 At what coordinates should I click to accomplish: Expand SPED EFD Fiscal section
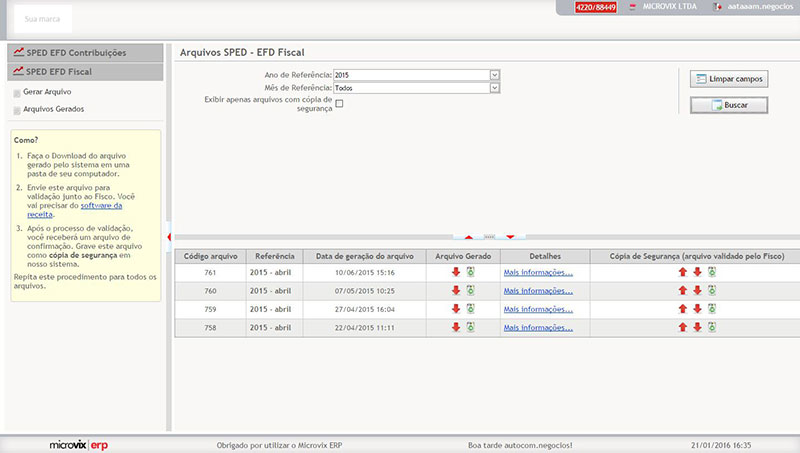85,72
